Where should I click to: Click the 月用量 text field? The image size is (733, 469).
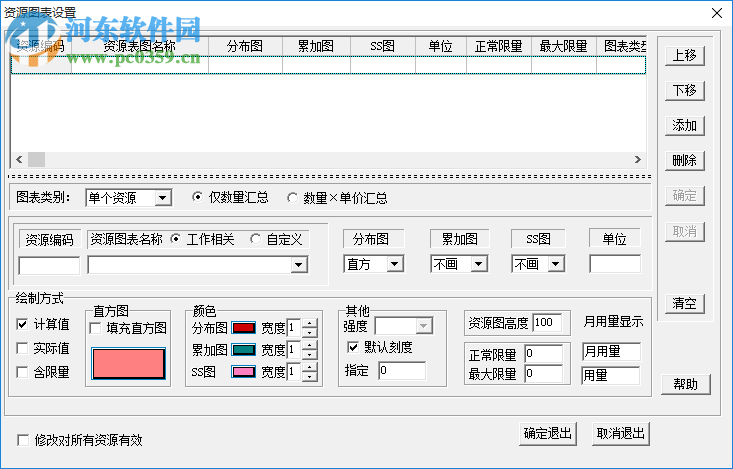click(611, 352)
